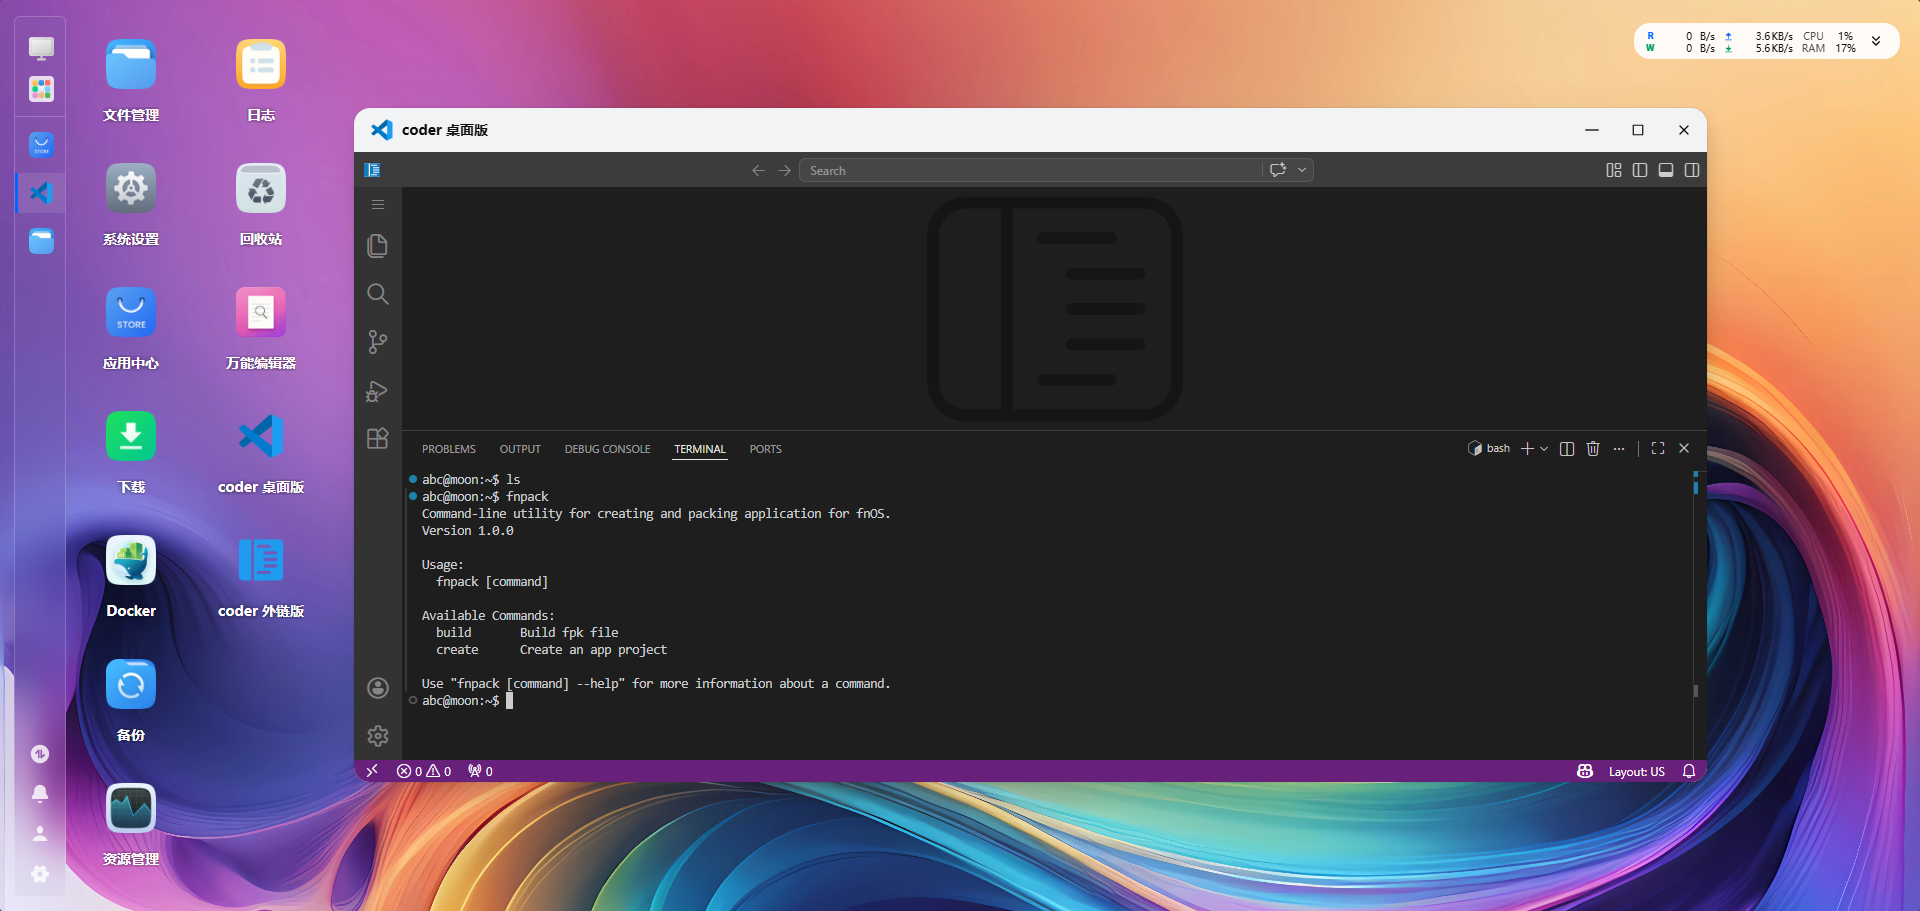Open the Manage gear in activity bar
This screenshot has height=911, width=1920.
point(377,736)
